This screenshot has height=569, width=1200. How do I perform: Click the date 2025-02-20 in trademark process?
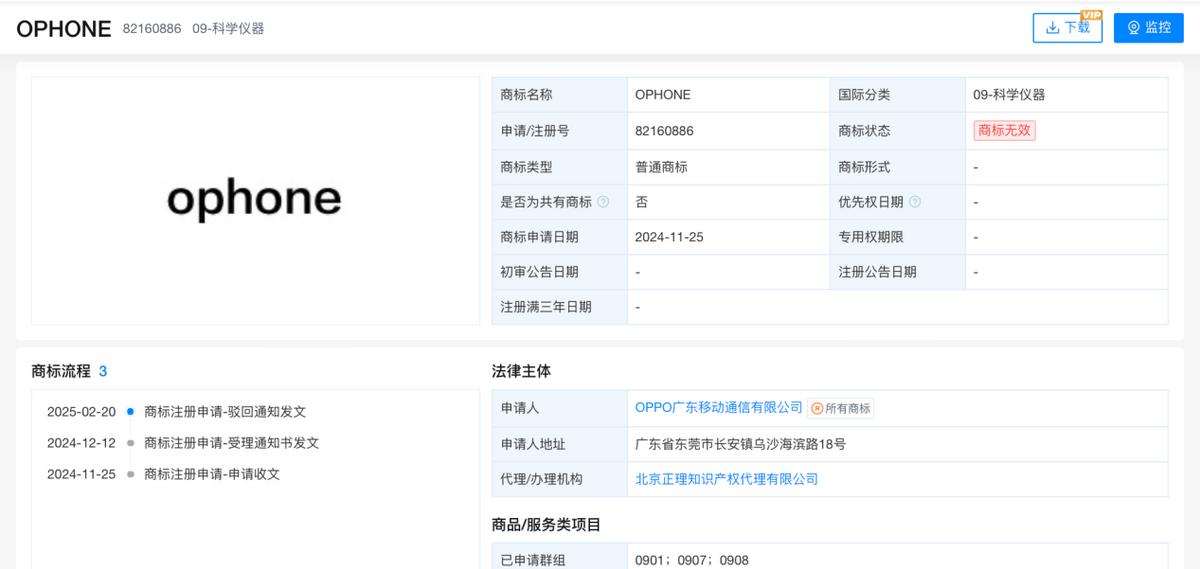pos(81,412)
